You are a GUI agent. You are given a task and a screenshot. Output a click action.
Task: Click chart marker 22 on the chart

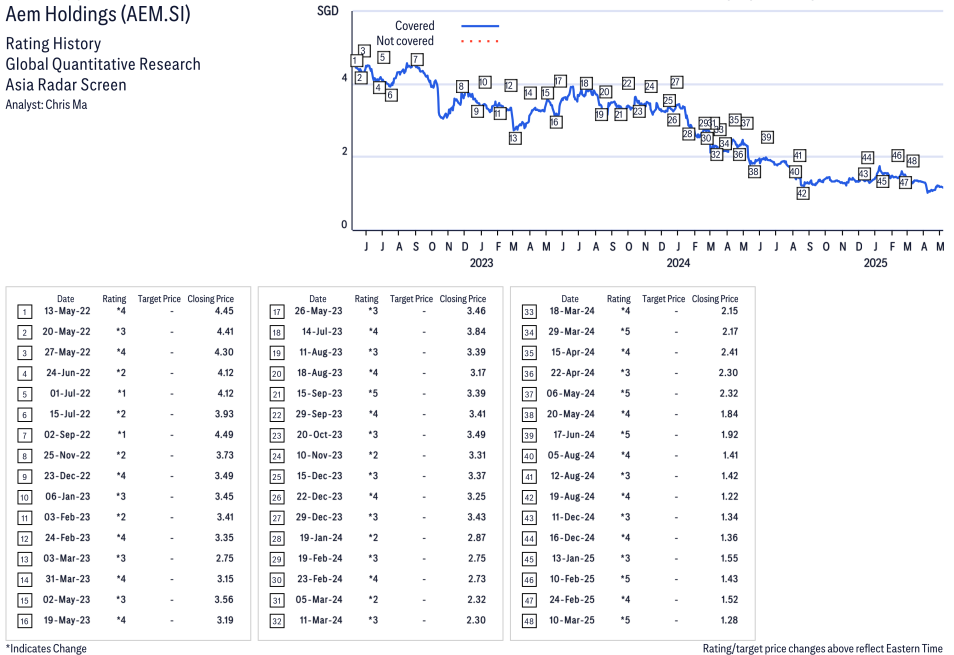(x=628, y=83)
